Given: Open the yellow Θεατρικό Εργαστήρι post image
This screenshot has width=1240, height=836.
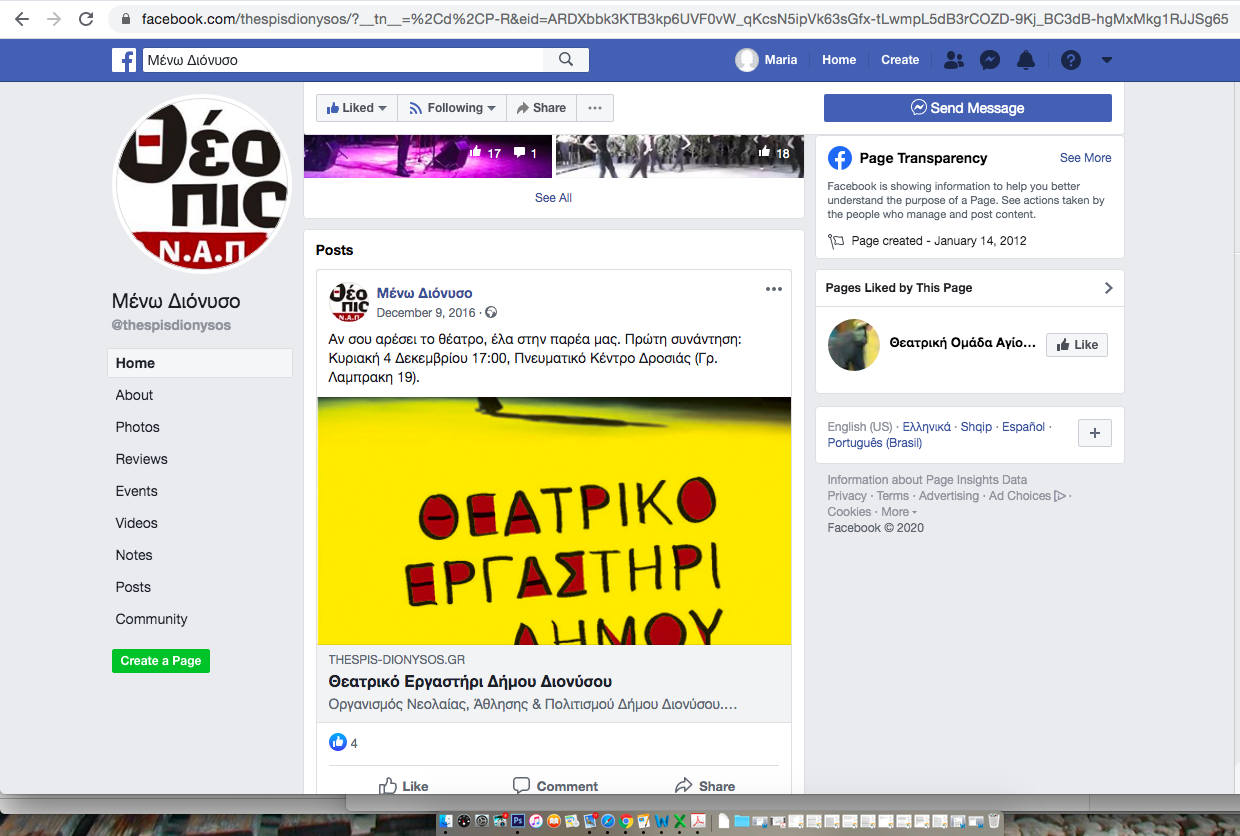Looking at the screenshot, I should pos(554,521).
